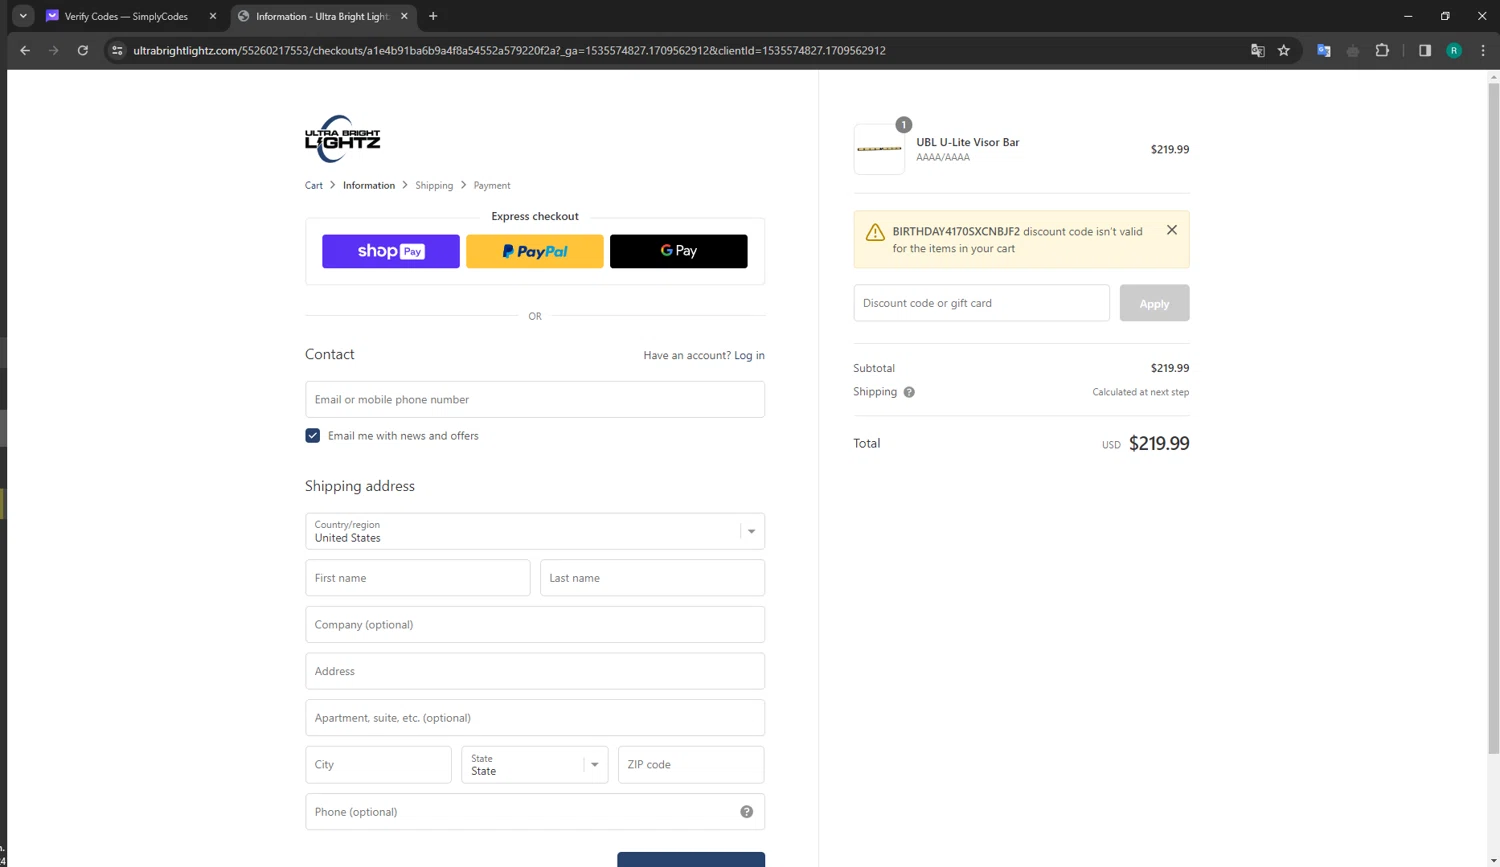The image size is (1500, 867).
Task: Open the Google Translate extension icon
Action: point(1323,50)
